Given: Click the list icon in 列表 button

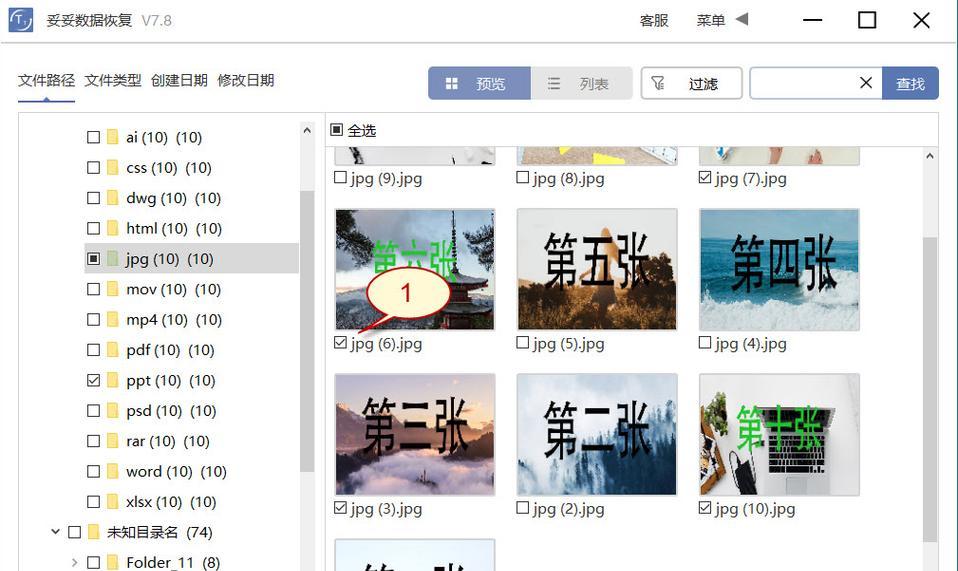Looking at the screenshot, I should pos(554,84).
